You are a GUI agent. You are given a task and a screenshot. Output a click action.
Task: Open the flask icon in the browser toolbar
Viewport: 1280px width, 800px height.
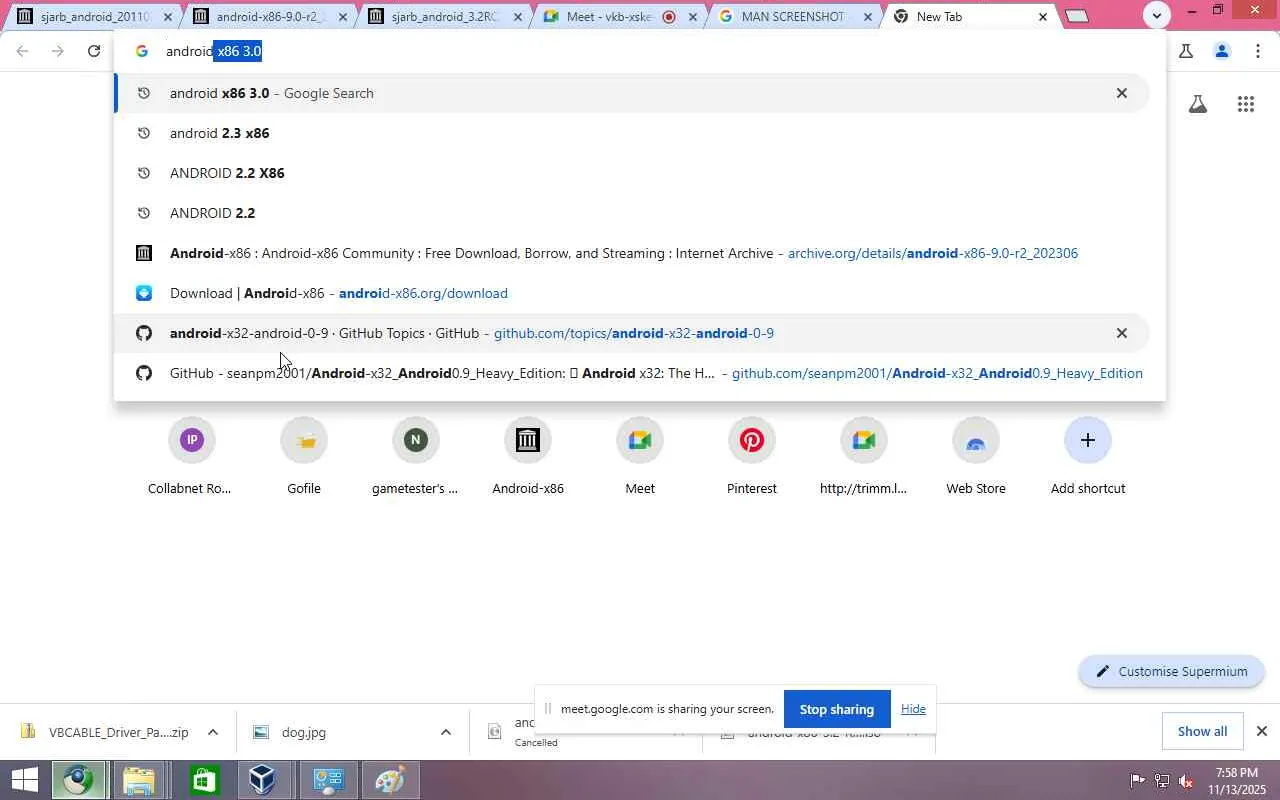[x=1186, y=51]
